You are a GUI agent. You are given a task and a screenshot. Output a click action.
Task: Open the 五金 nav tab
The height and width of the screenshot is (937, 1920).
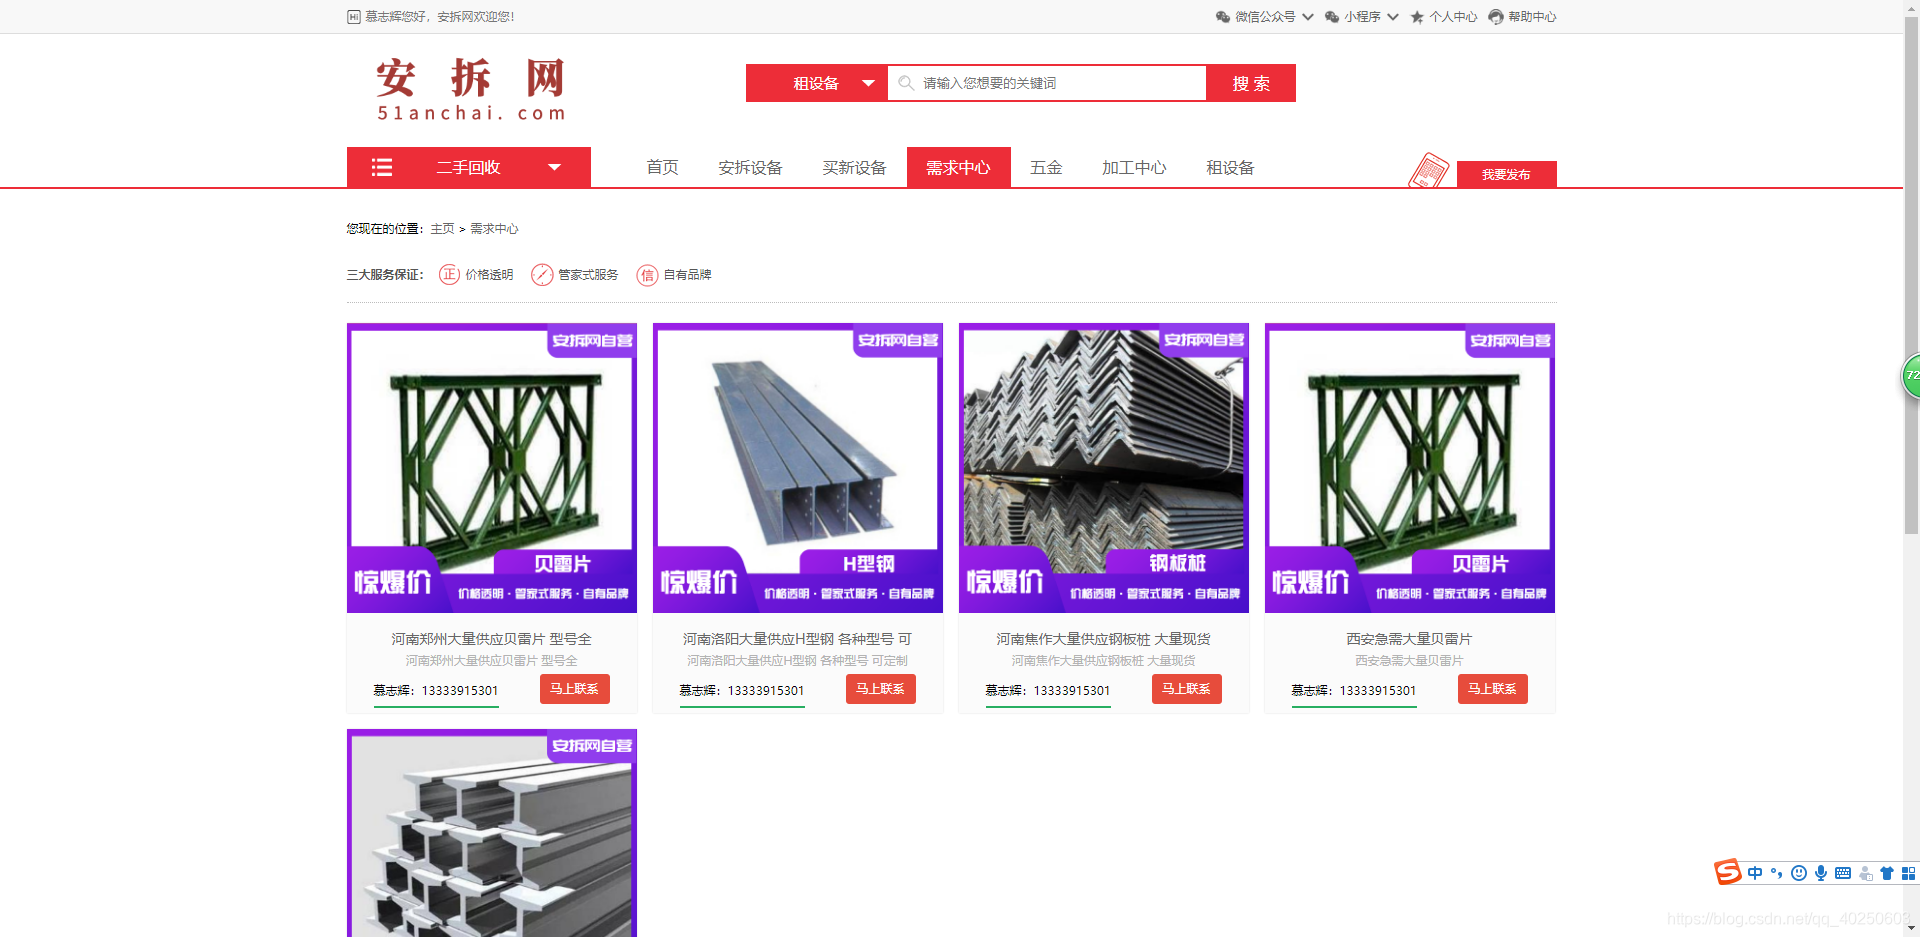coord(1046,167)
